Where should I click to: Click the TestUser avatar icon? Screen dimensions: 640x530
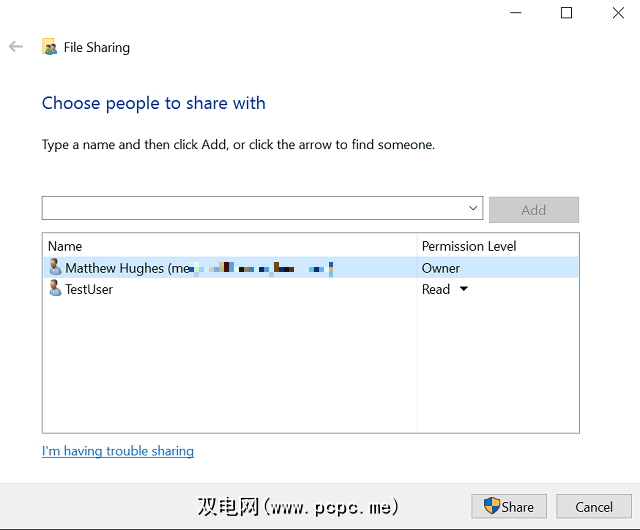point(55,289)
